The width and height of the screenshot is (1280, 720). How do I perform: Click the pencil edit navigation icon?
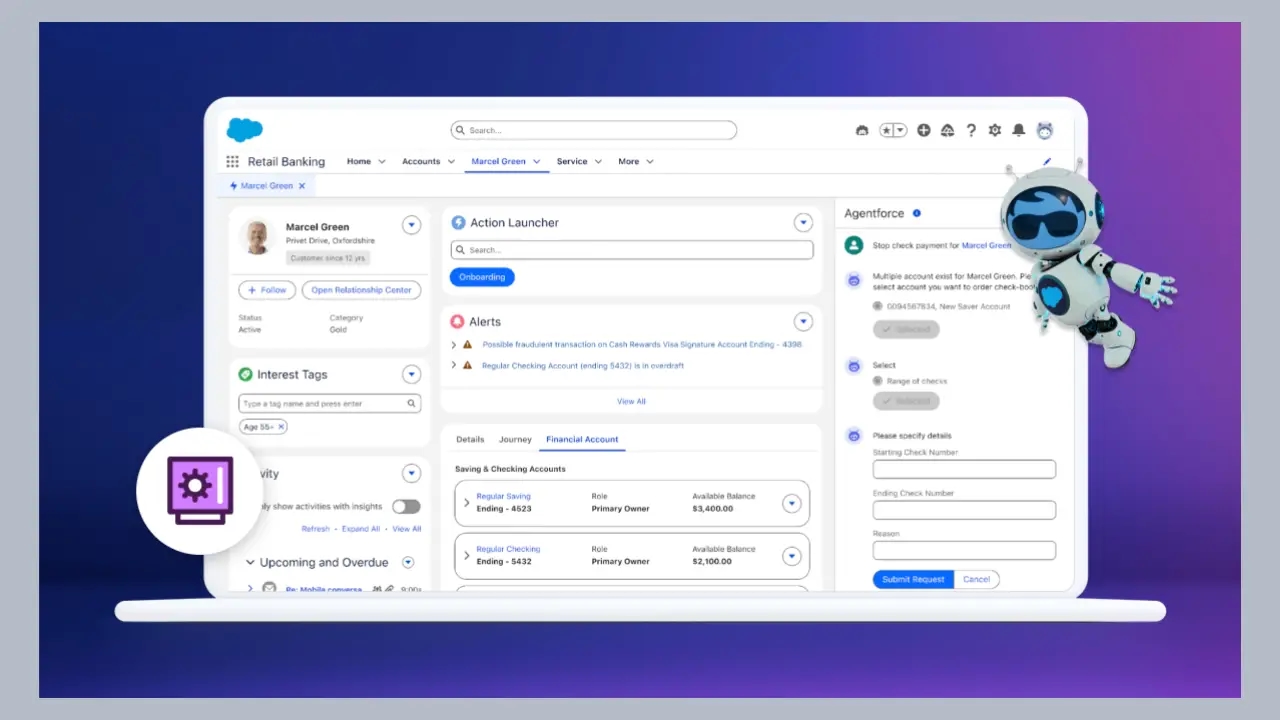(x=1047, y=161)
